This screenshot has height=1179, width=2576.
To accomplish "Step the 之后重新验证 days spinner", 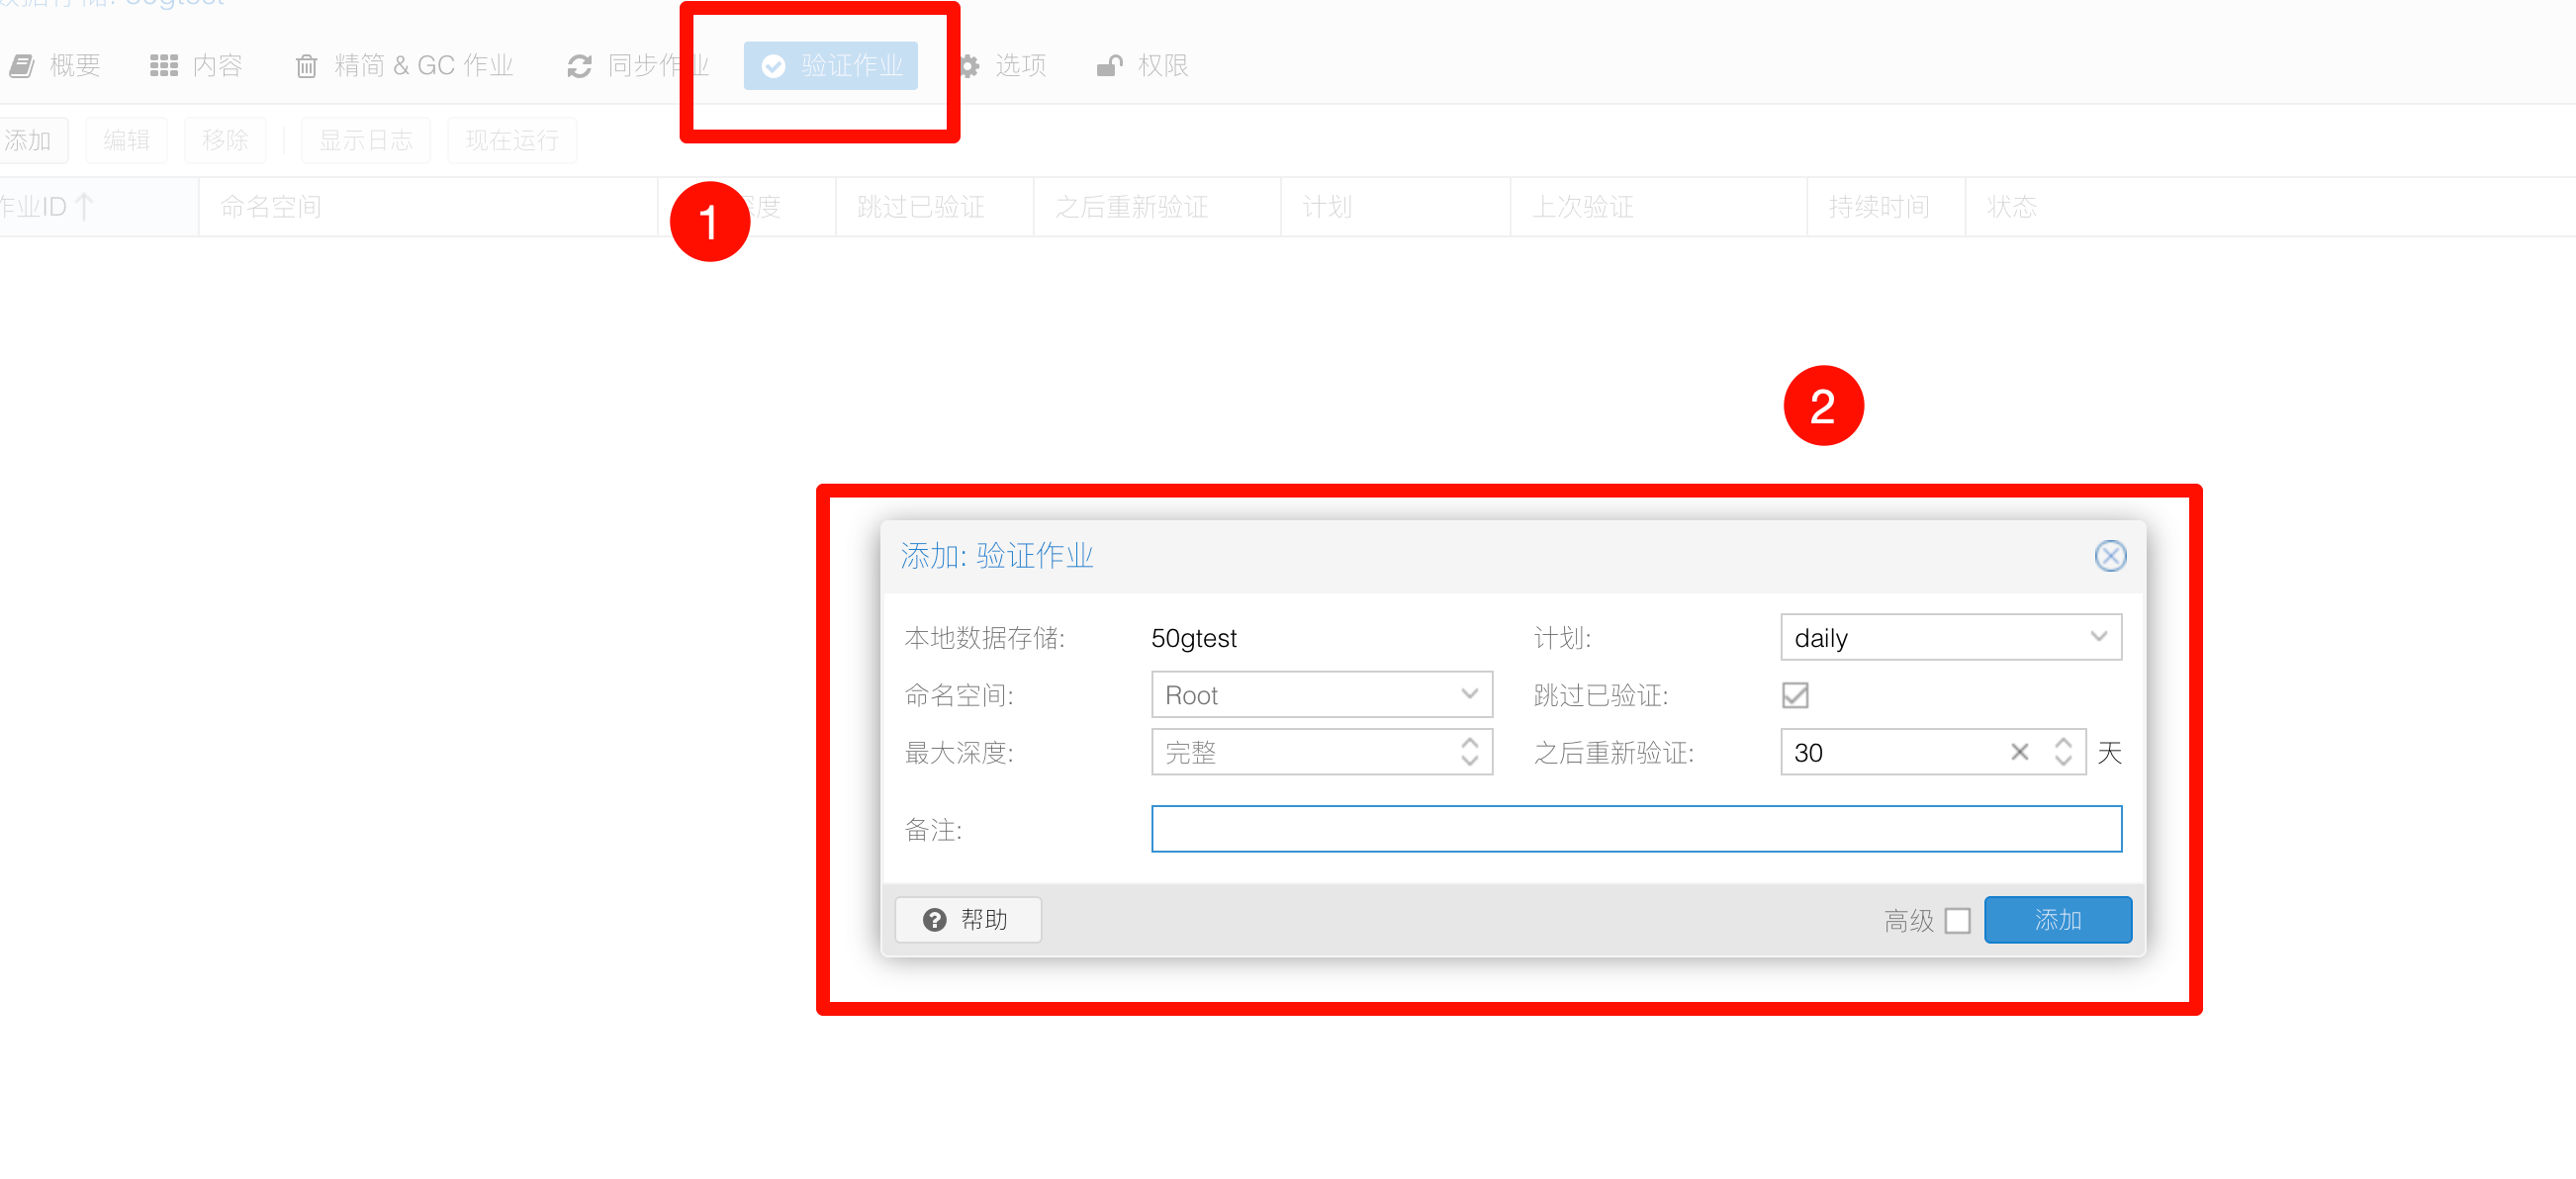I will 2062,752.
